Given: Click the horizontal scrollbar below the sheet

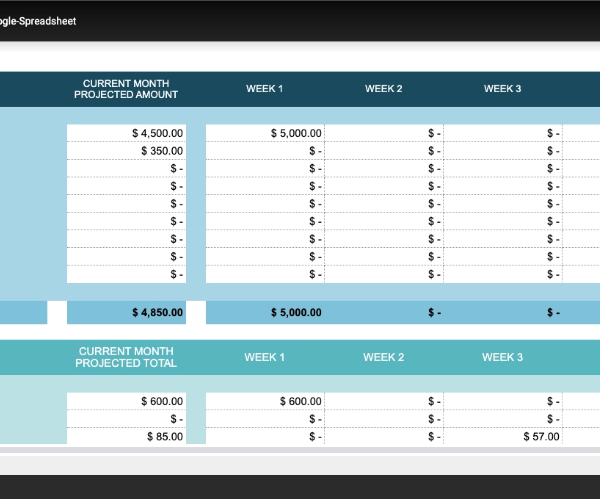Looking at the screenshot, I should (300, 451).
